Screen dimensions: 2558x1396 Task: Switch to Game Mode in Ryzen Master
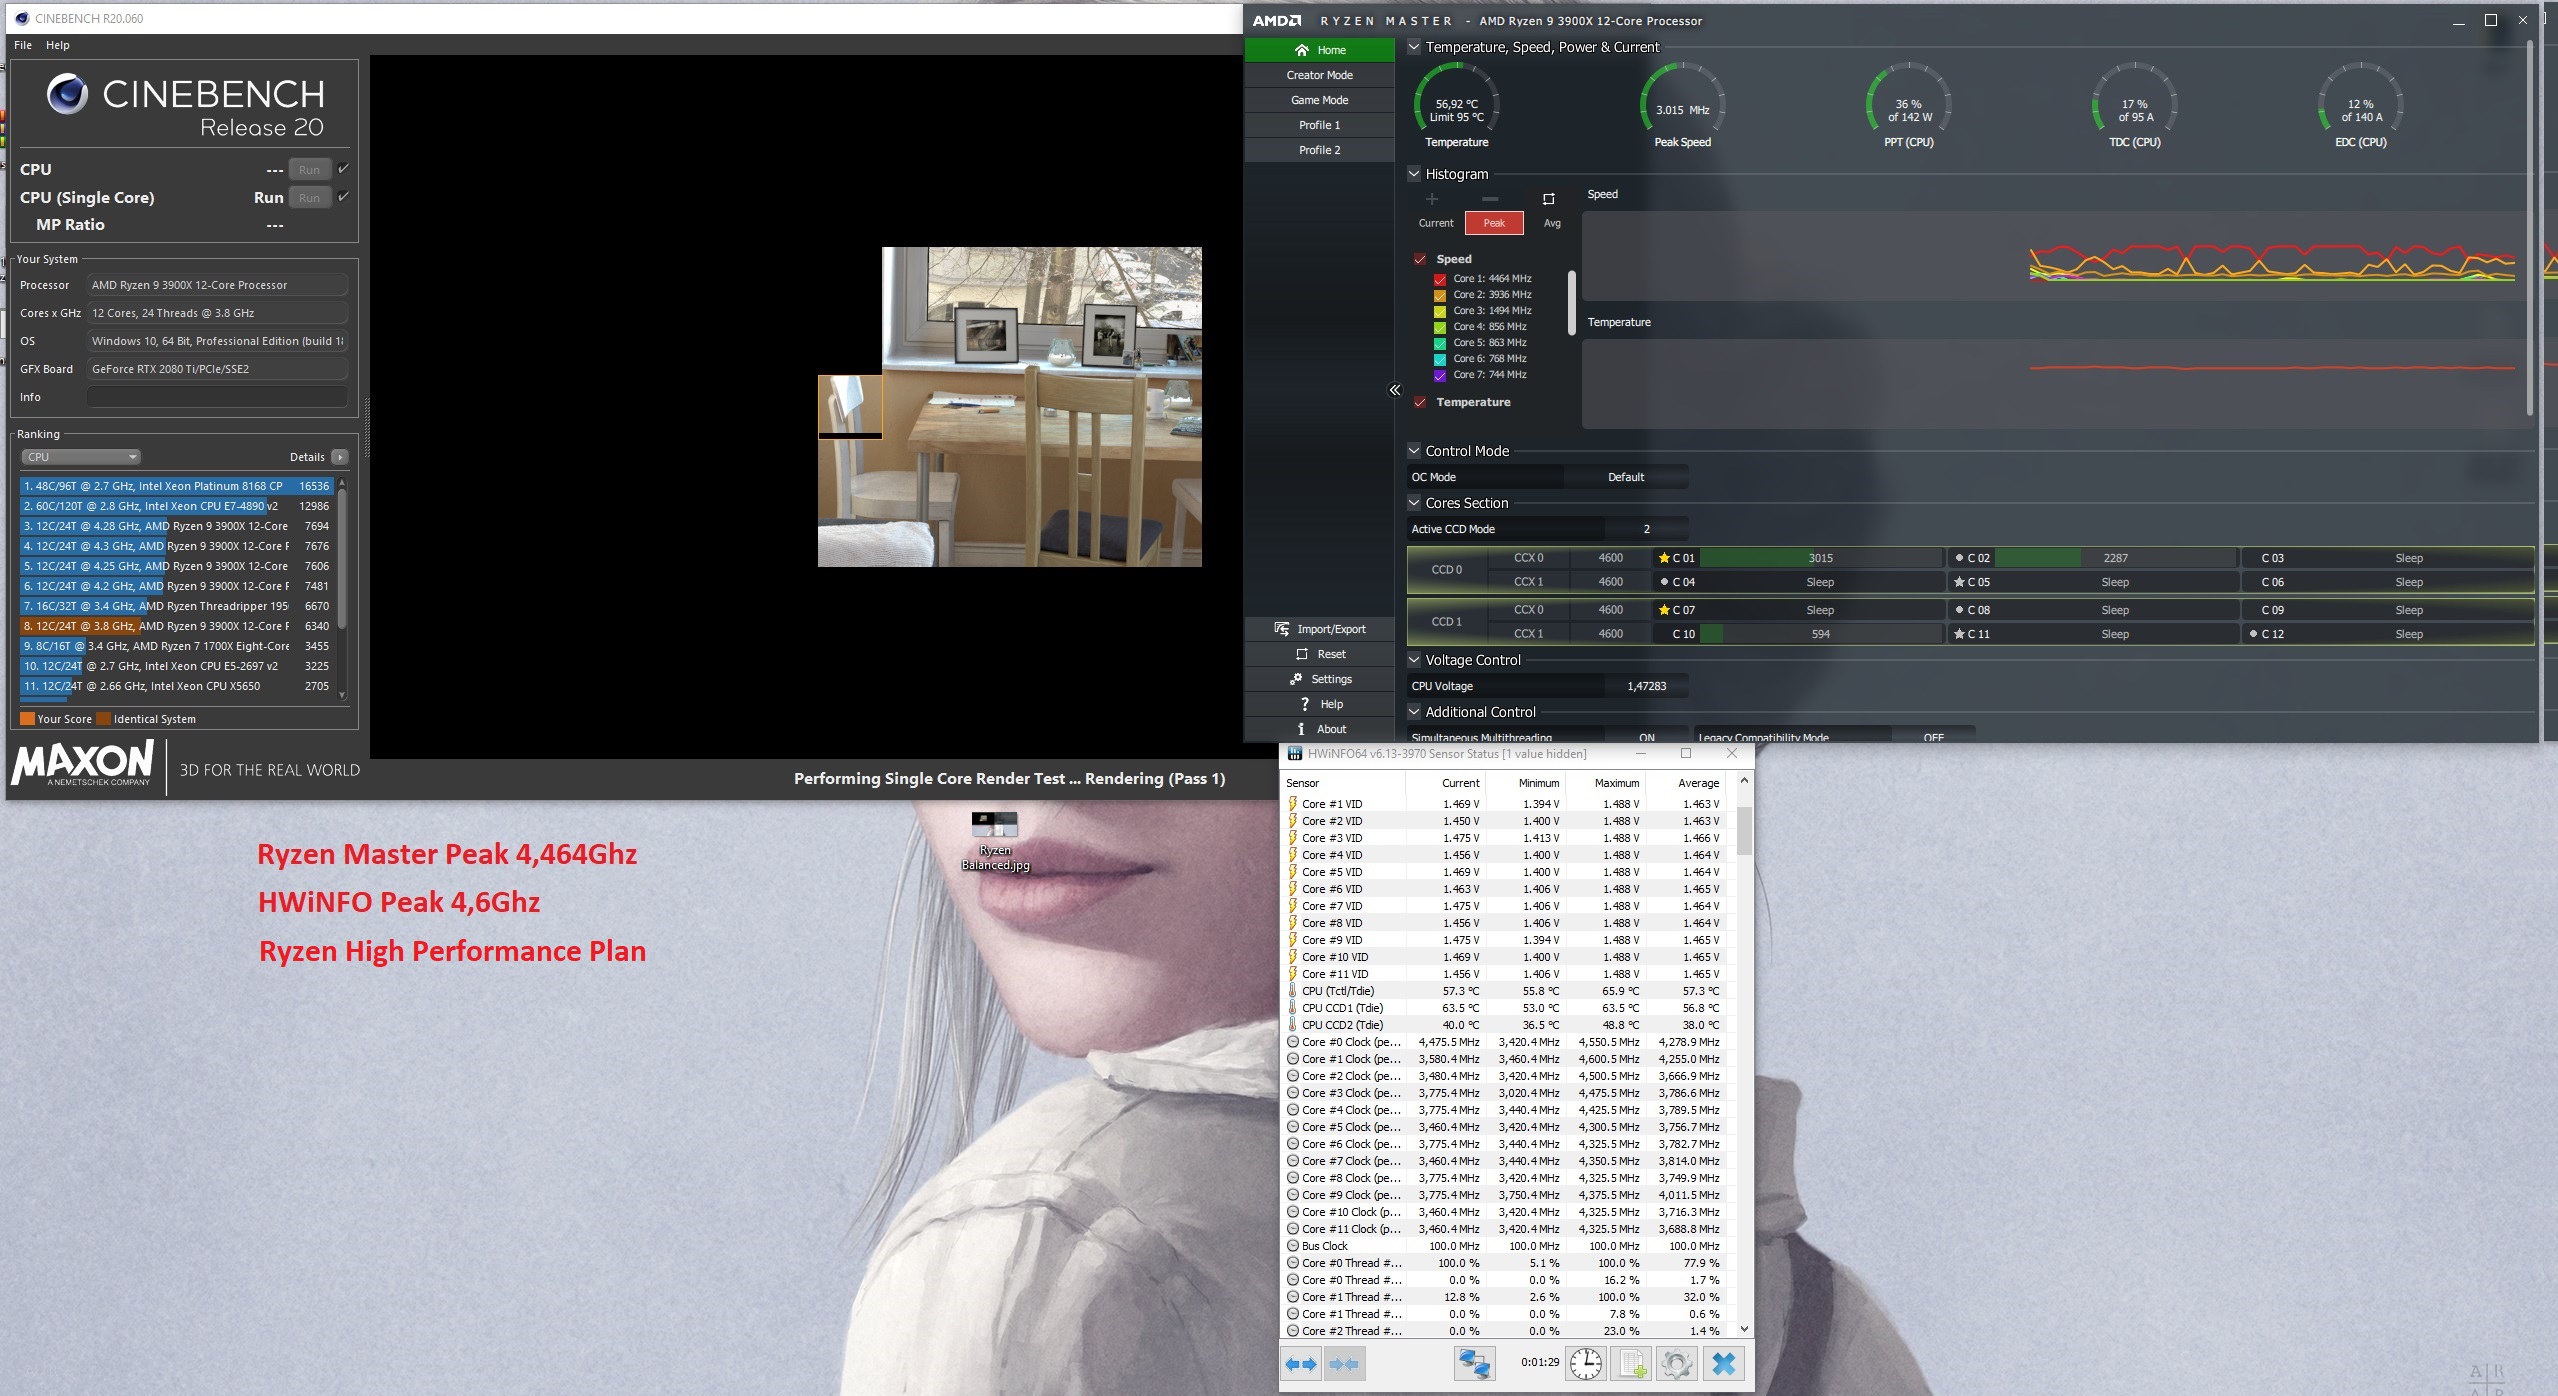tap(1319, 99)
